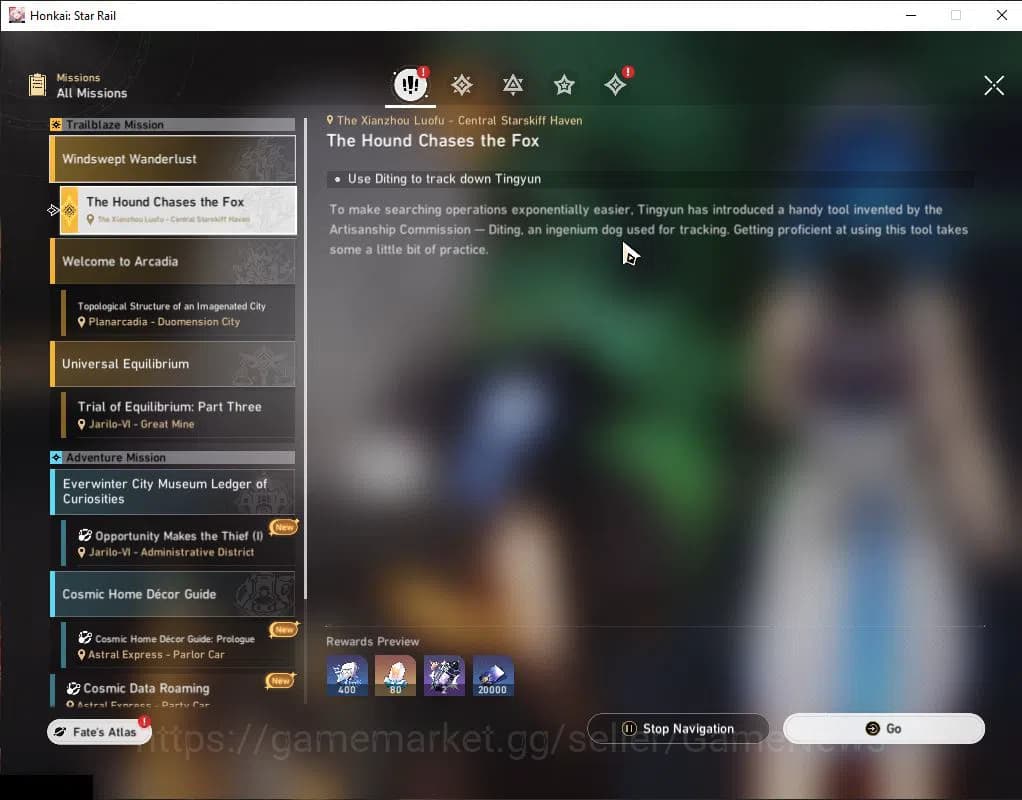Open Fate's Atlas button

[100, 732]
